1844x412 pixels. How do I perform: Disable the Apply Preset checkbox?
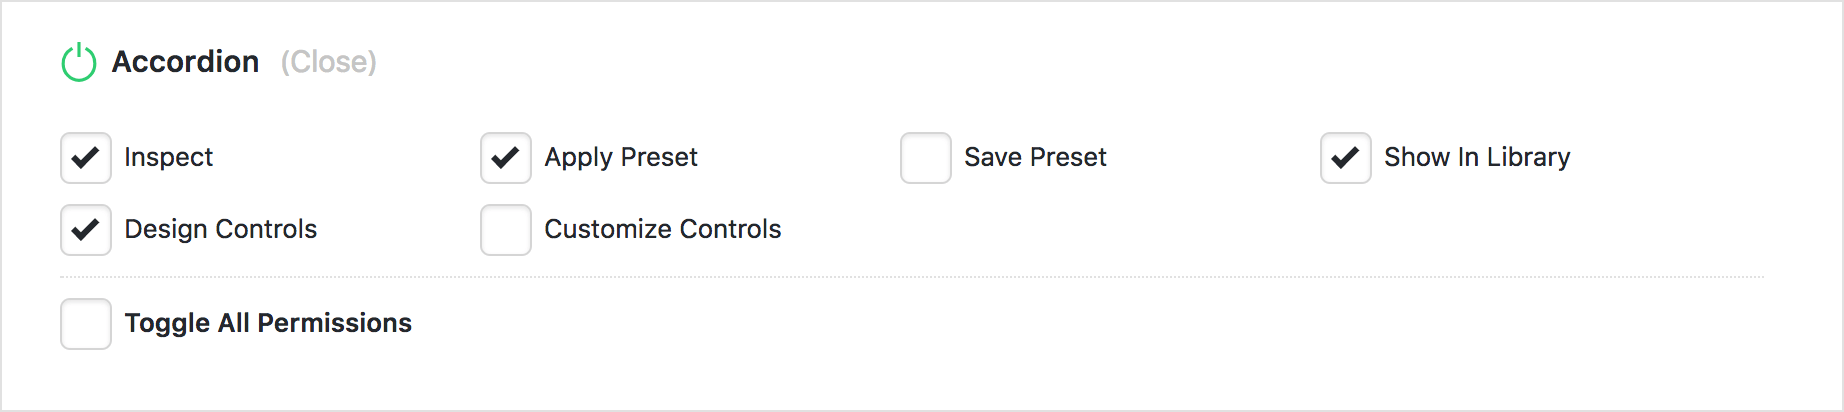pyautogui.click(x=506, y=158)
